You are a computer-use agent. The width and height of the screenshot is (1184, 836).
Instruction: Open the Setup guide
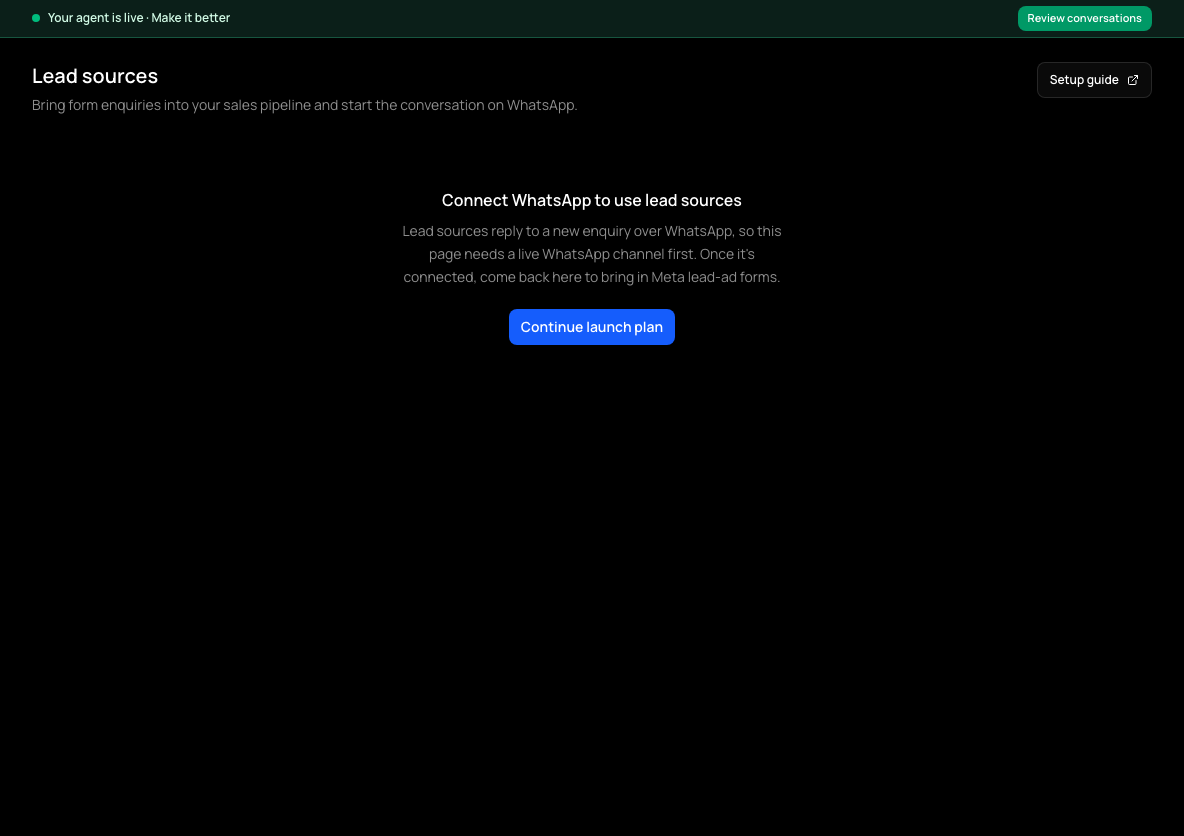[x=1093, y=80]
